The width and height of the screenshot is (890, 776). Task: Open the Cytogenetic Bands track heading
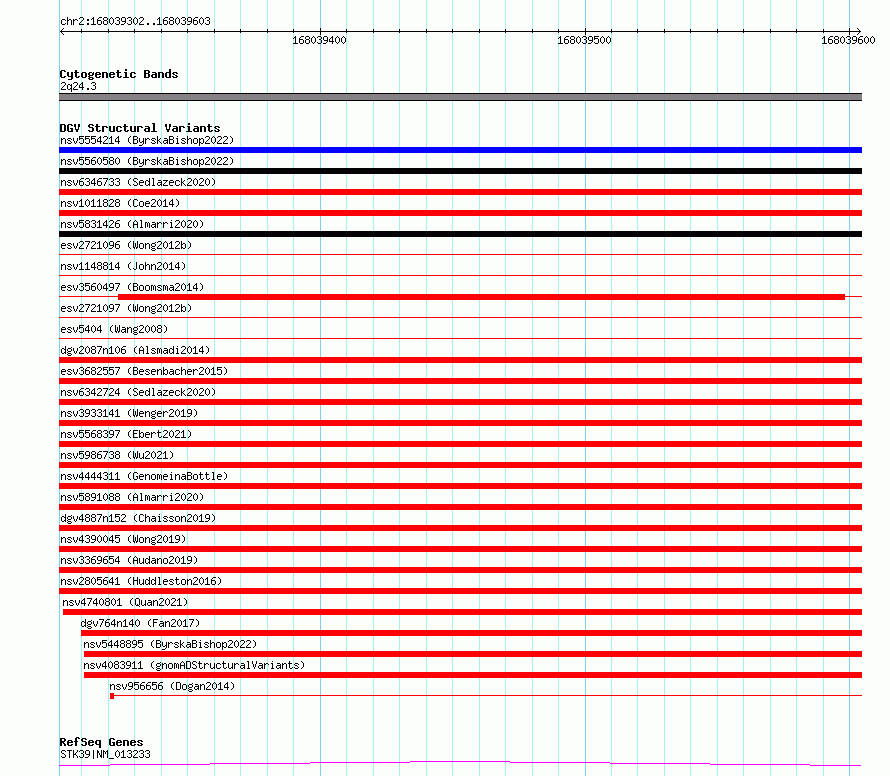click(x=119, y=74)
